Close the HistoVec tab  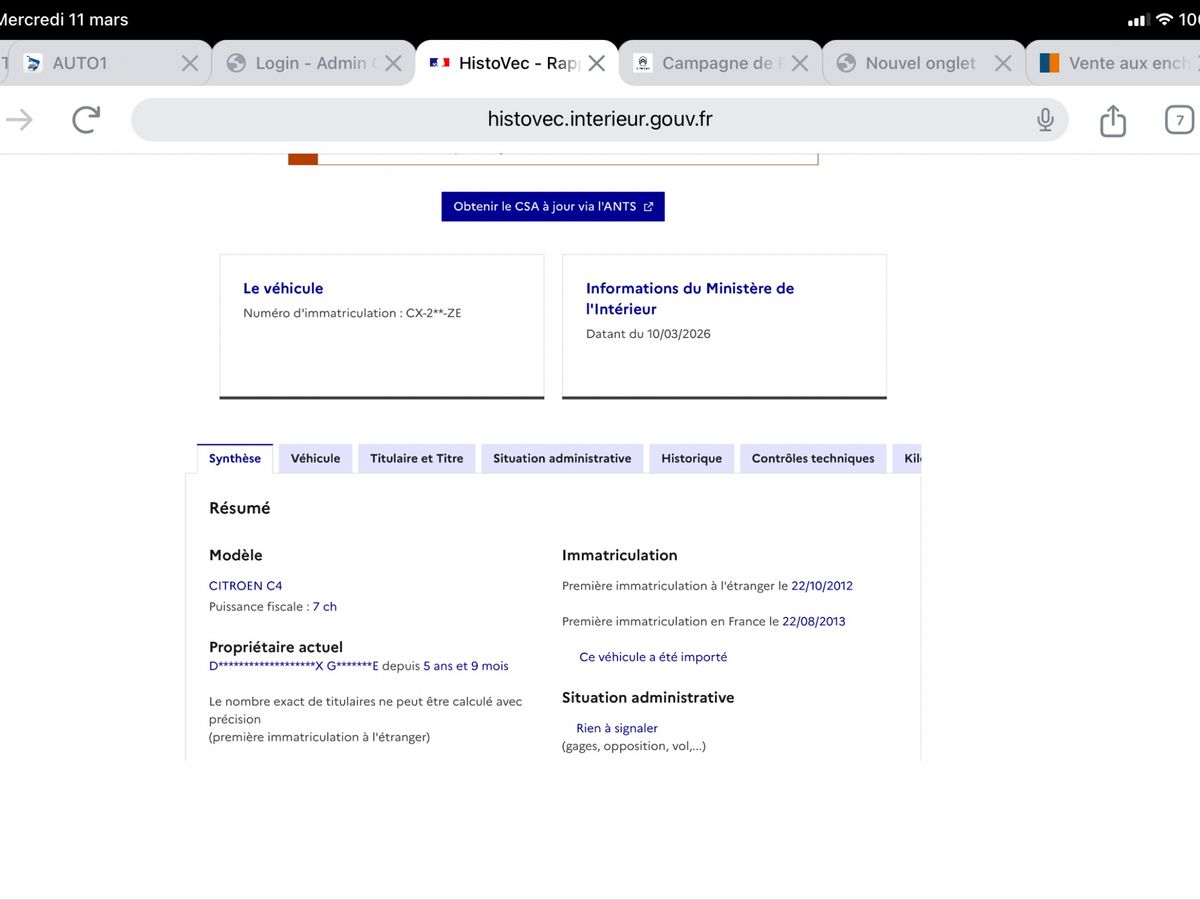pos(597,63)
